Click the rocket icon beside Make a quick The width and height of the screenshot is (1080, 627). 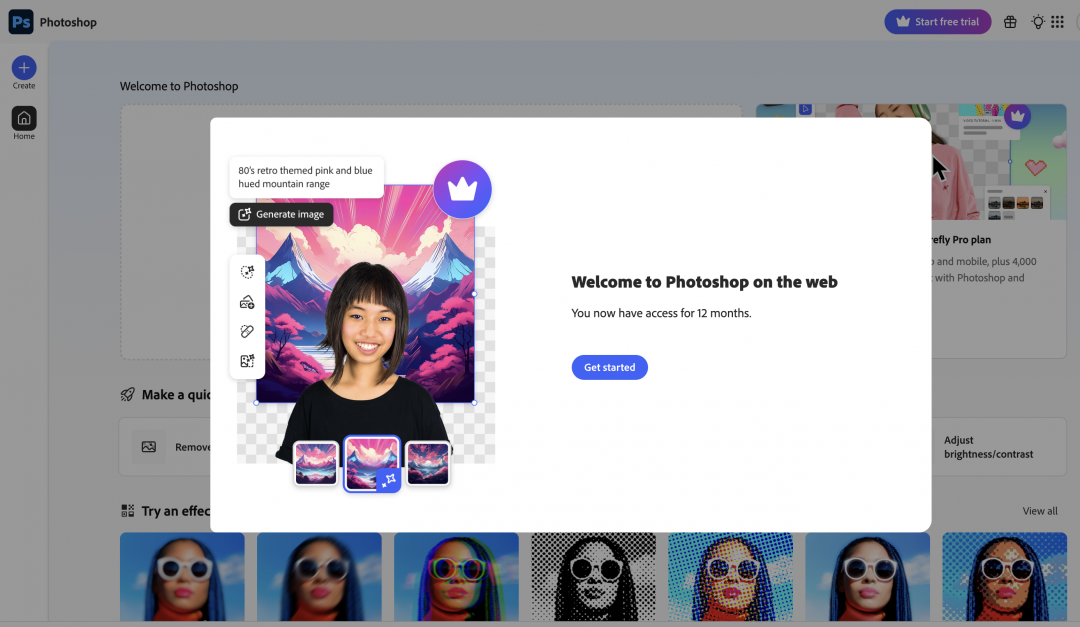coord(128,395)
